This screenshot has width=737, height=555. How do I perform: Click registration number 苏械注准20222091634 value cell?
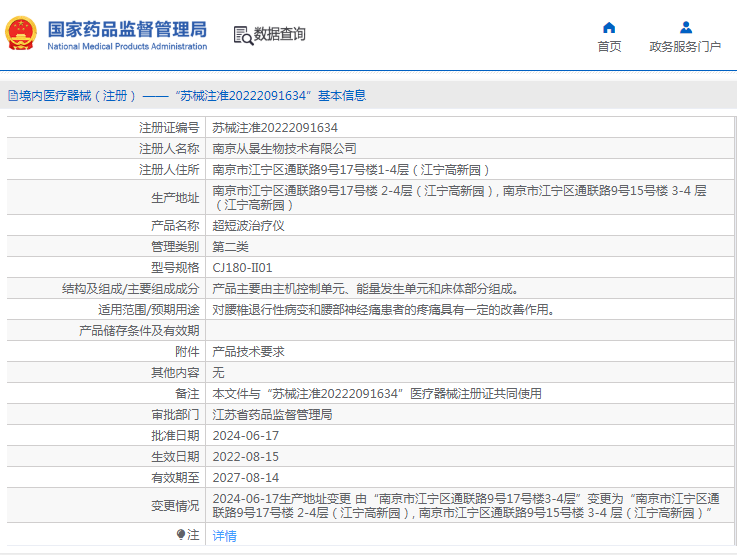click(x=275, y=128)
